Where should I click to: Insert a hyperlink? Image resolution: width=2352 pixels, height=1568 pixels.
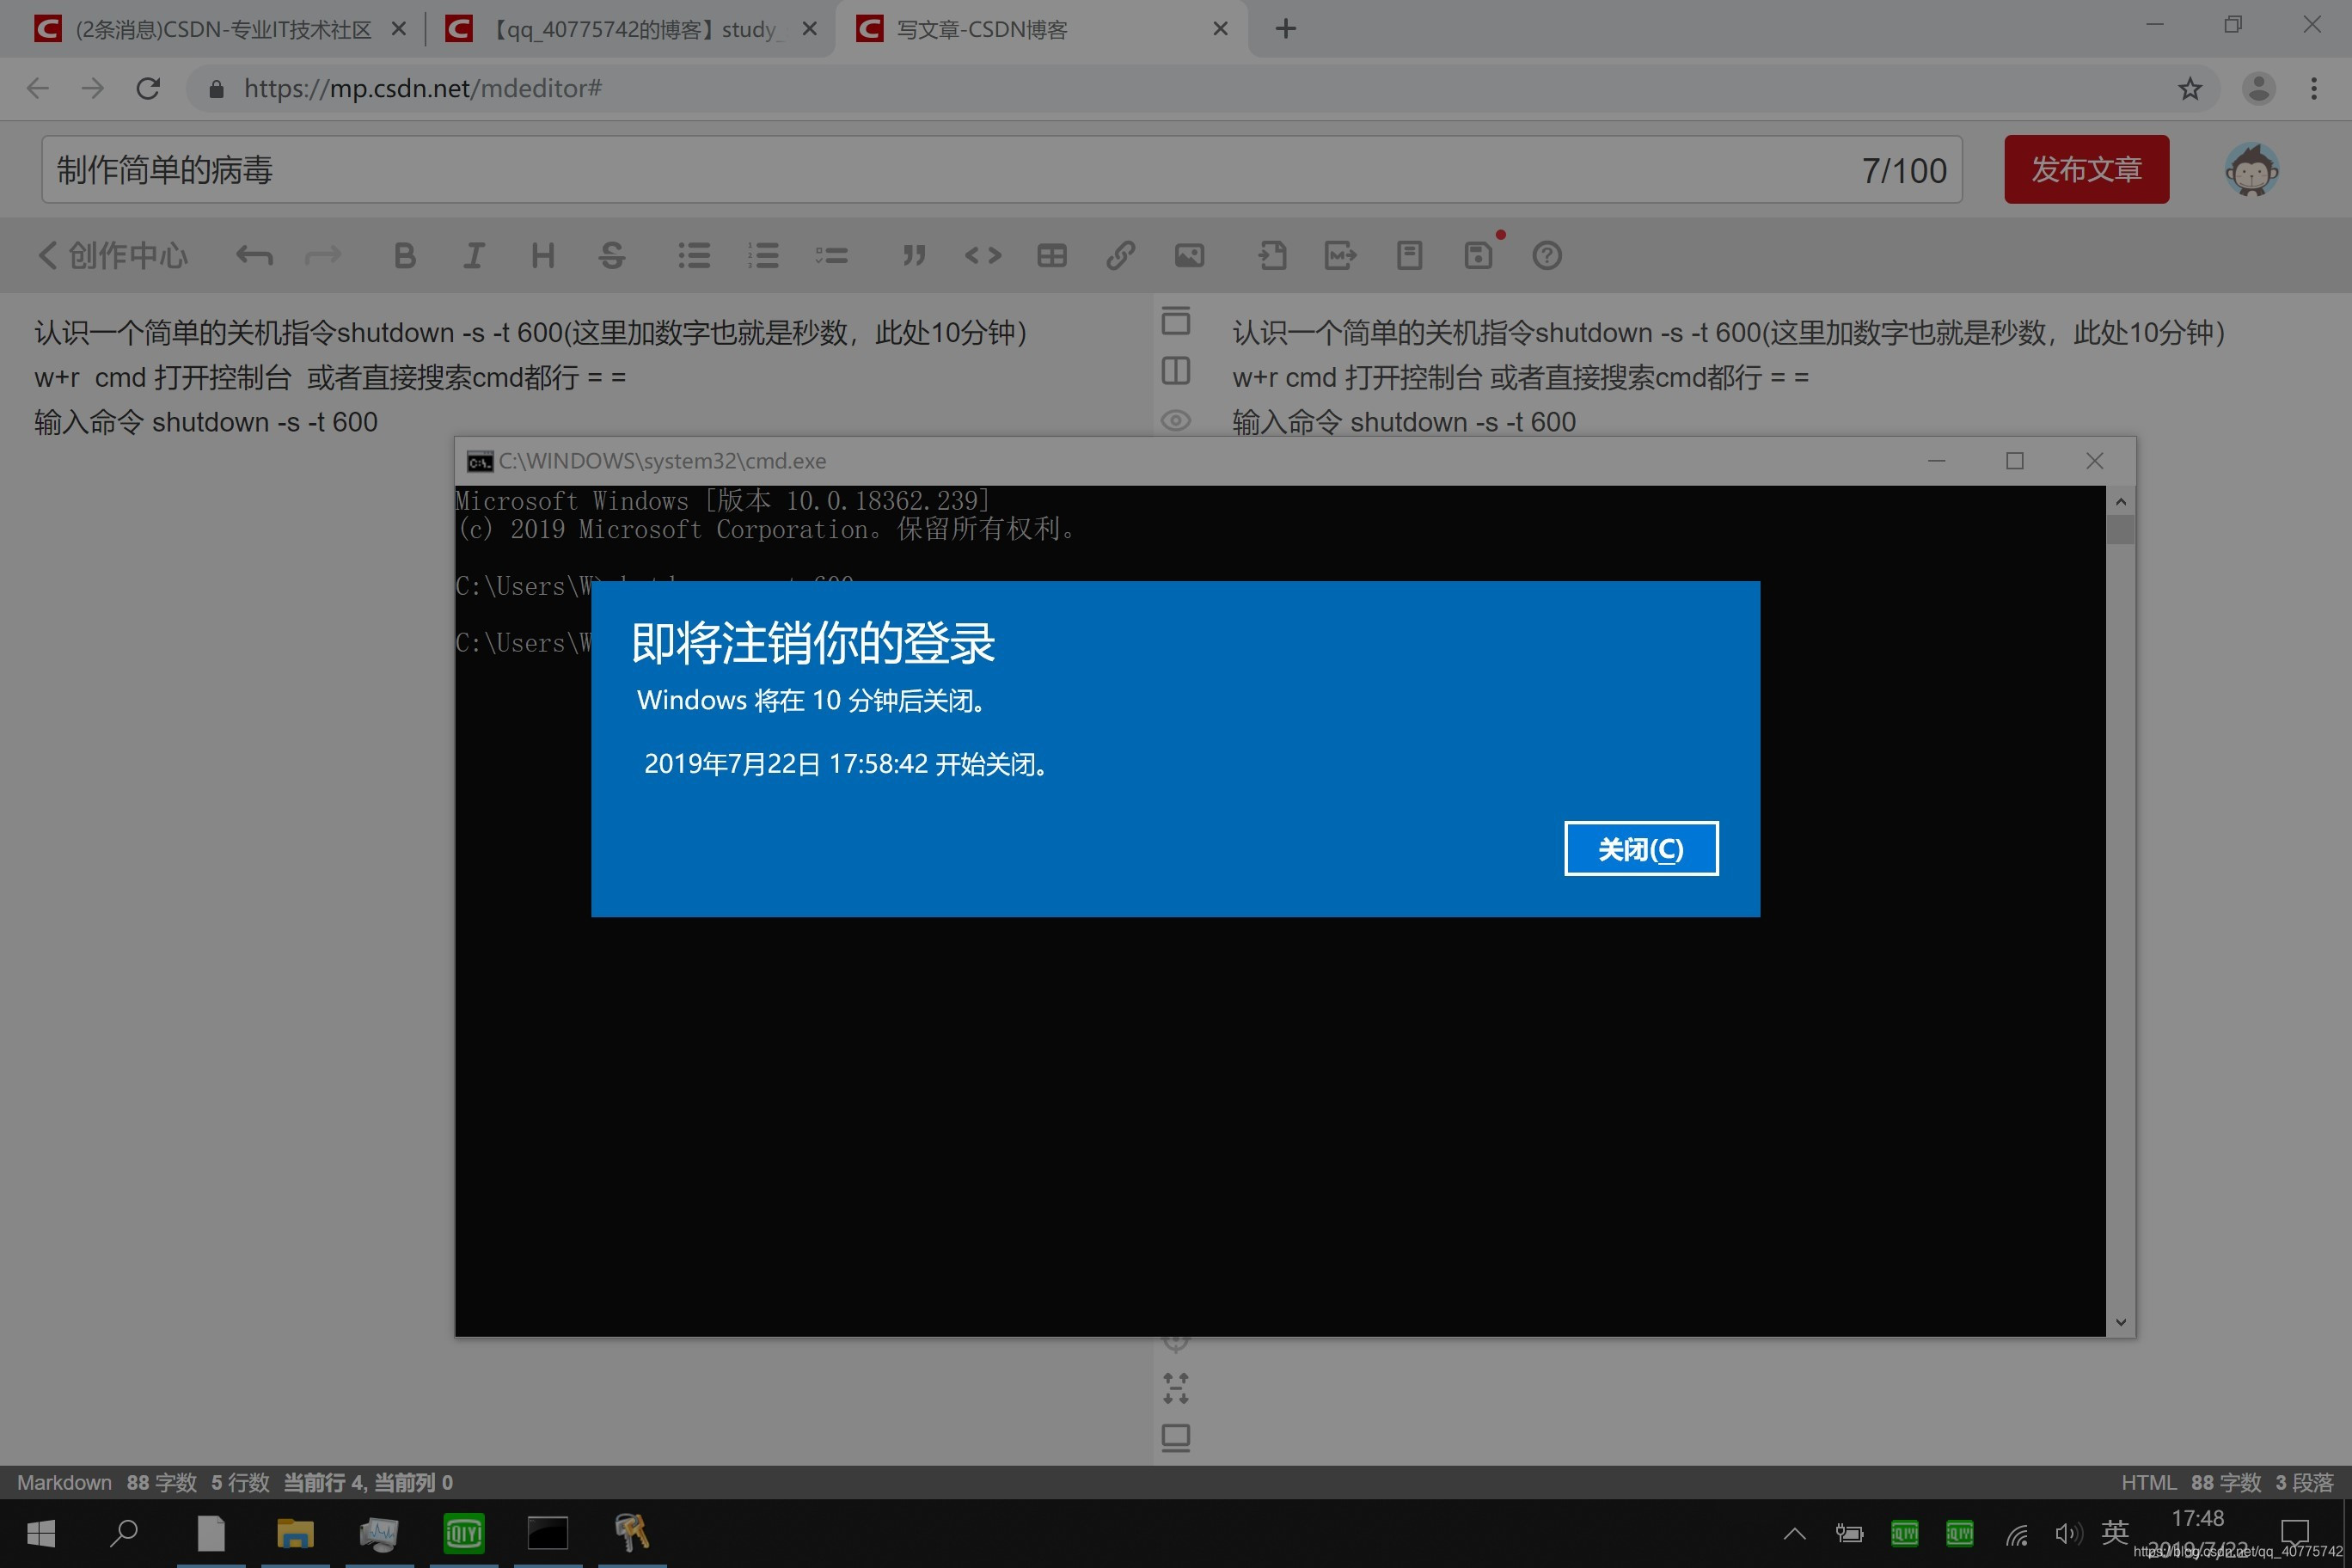pyautogui.click(x=1121, y=256)
